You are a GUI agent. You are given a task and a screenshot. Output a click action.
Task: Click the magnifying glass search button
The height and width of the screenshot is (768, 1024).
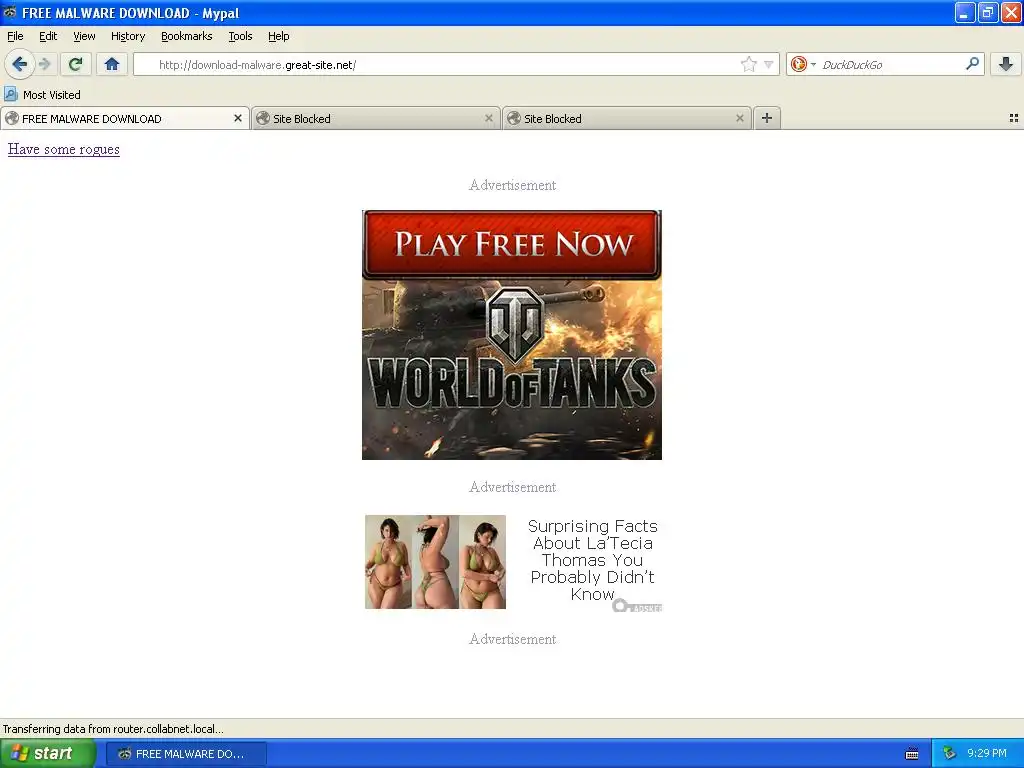coord(972,64)
